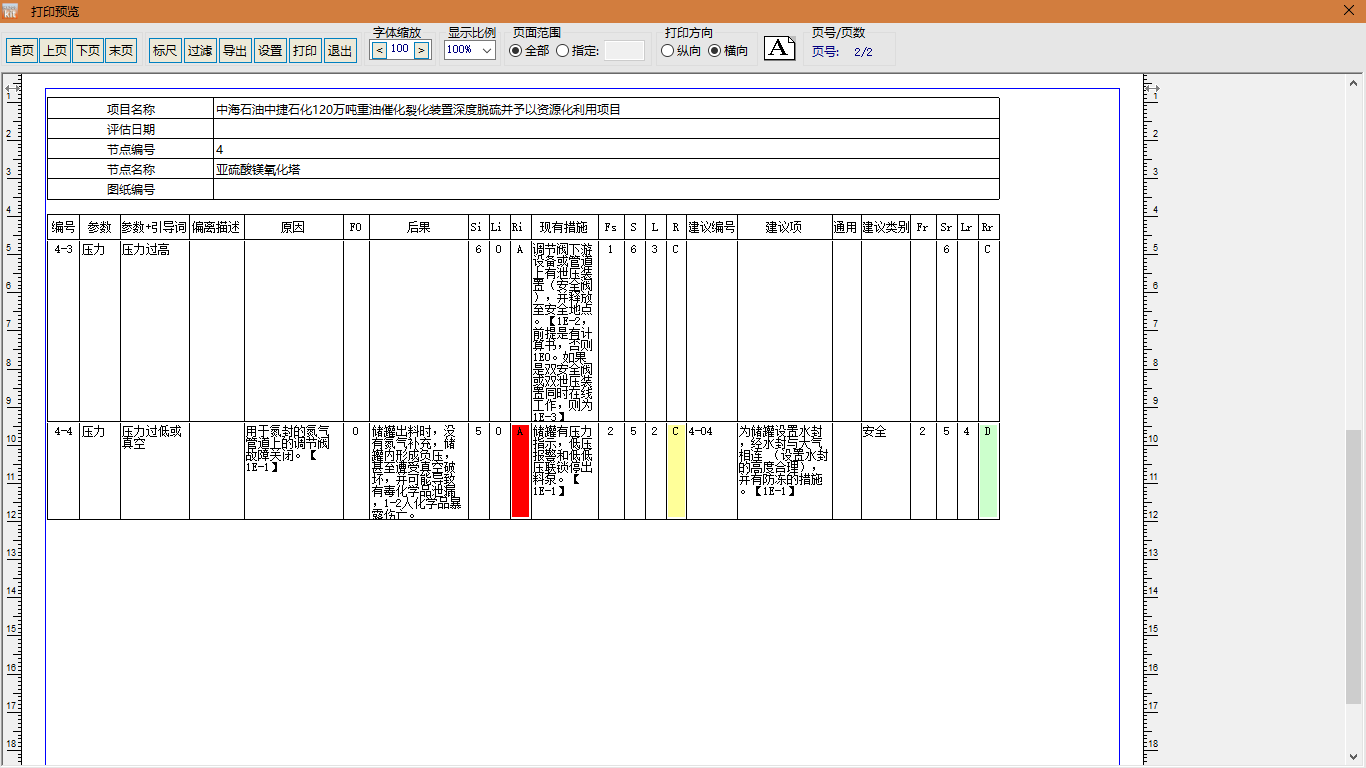
Task: Increase font scale with the '>' button
Action: pyautogui.click(x=421, y=49)
